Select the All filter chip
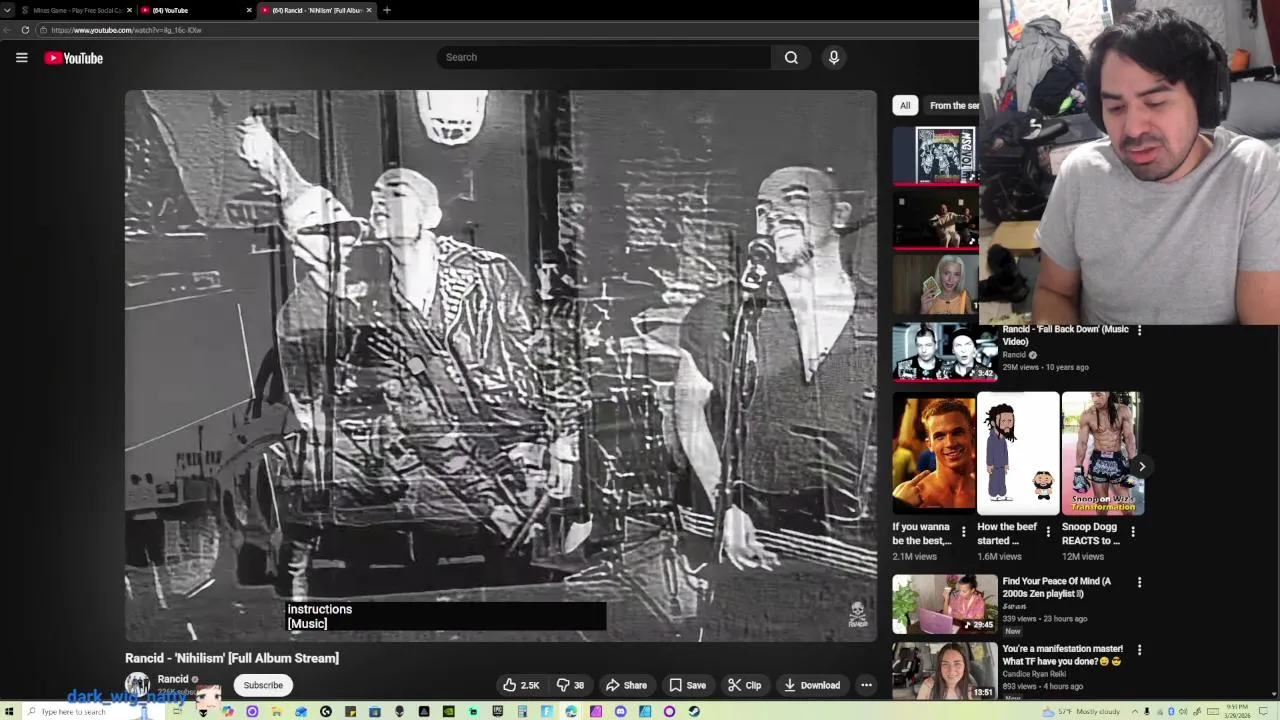The image size is (1280, 720). click(x=905, y=105)
